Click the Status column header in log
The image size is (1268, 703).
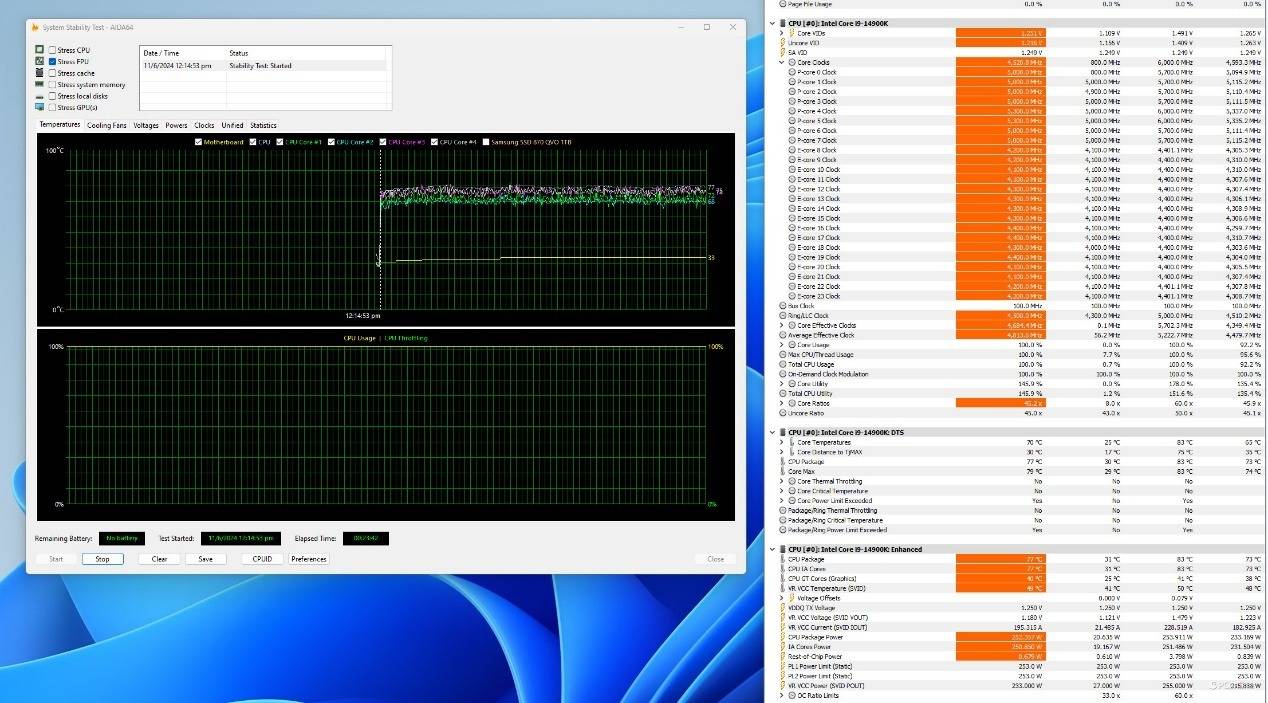coord(307,53)
